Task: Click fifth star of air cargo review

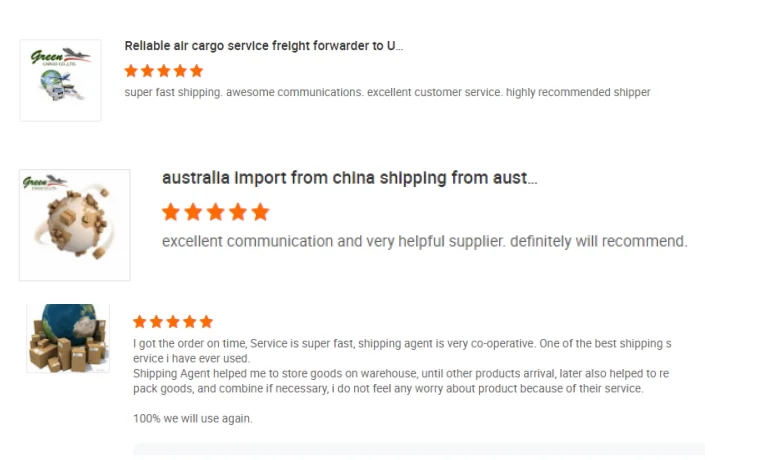Action: pos(196,71)
